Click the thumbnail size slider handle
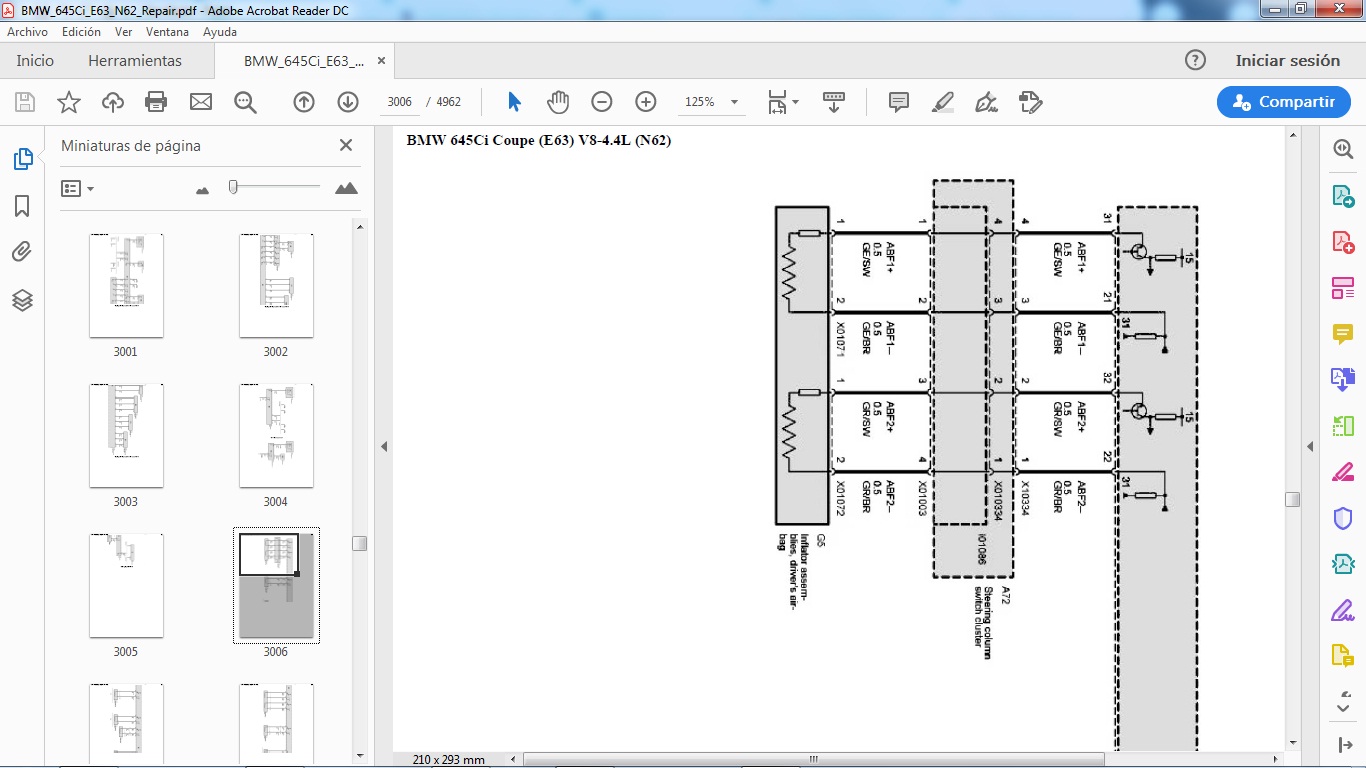The width and height of the screenshot is (1366, 768). click(x=233, y=186)
